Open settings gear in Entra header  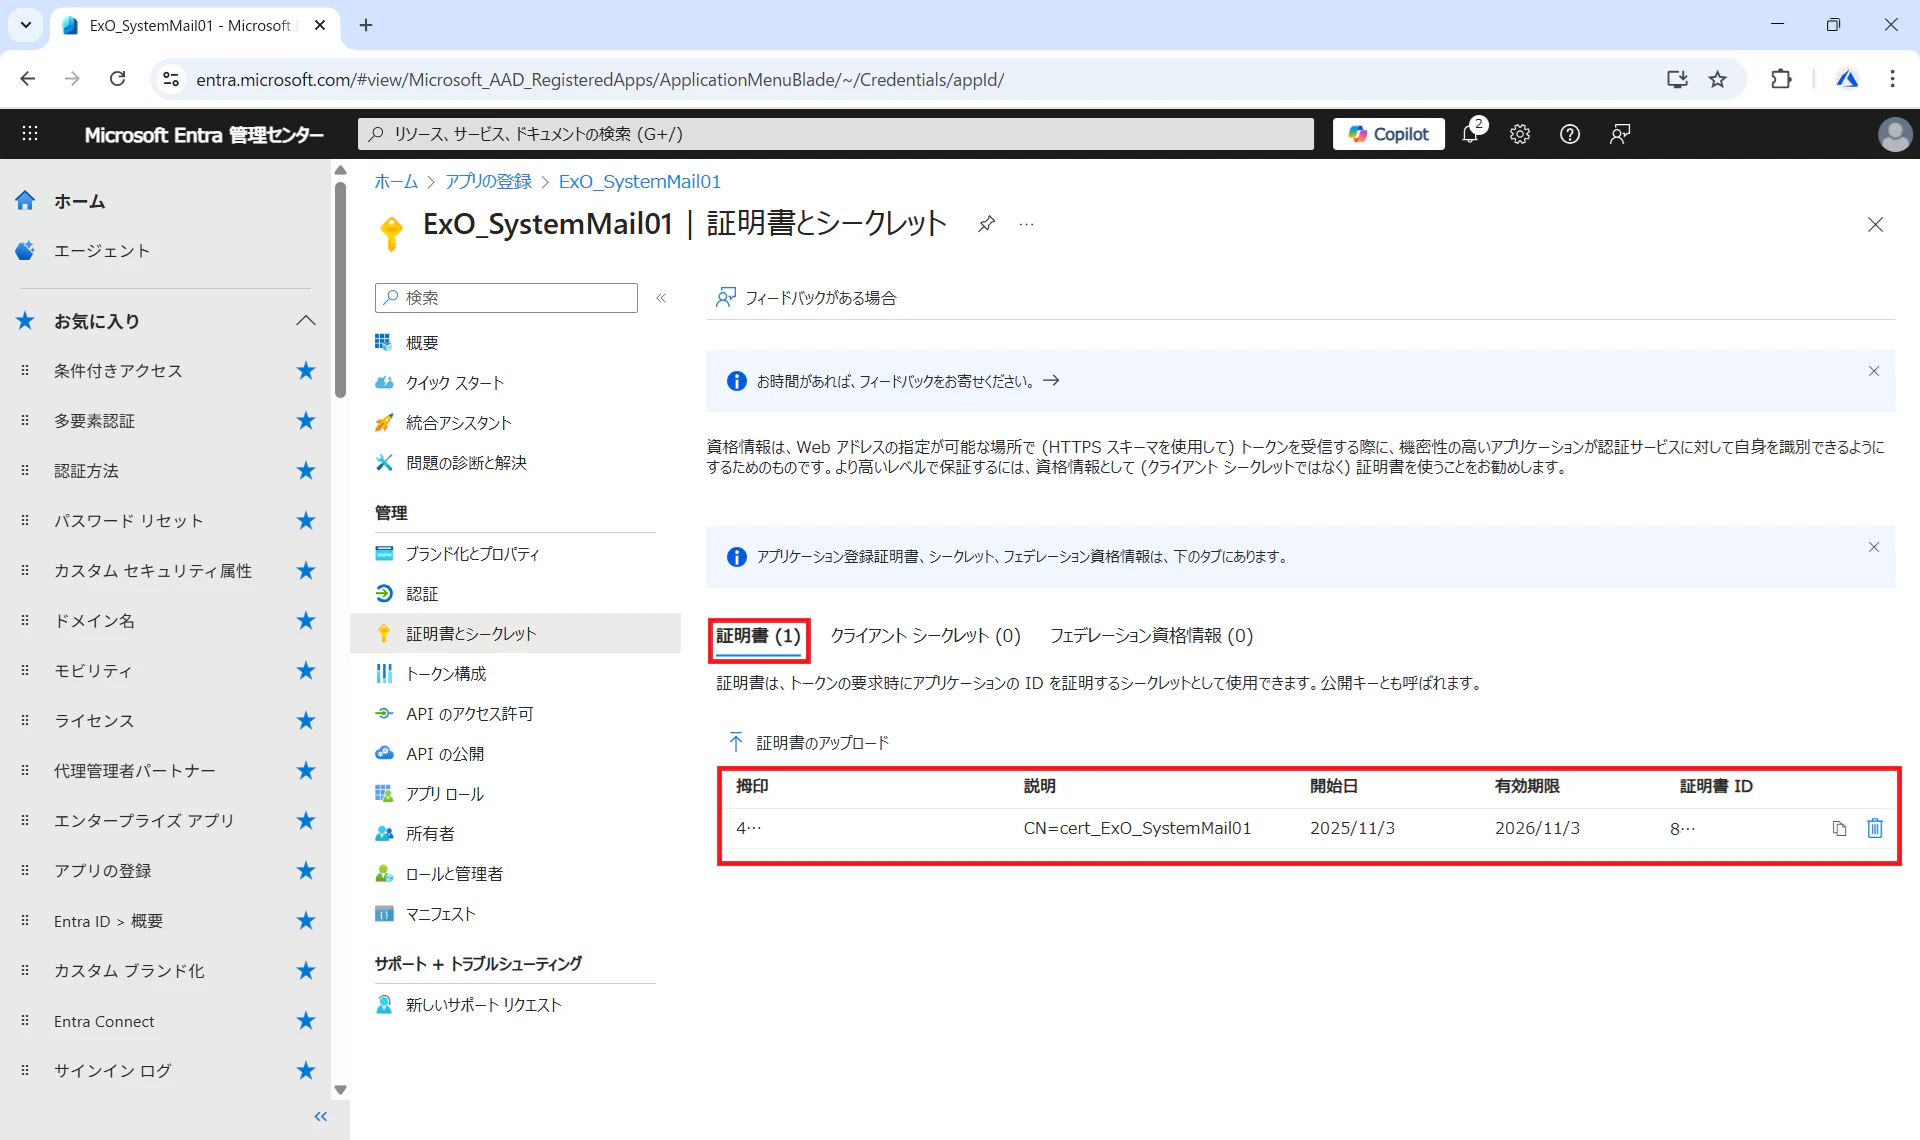[1520, 134]
